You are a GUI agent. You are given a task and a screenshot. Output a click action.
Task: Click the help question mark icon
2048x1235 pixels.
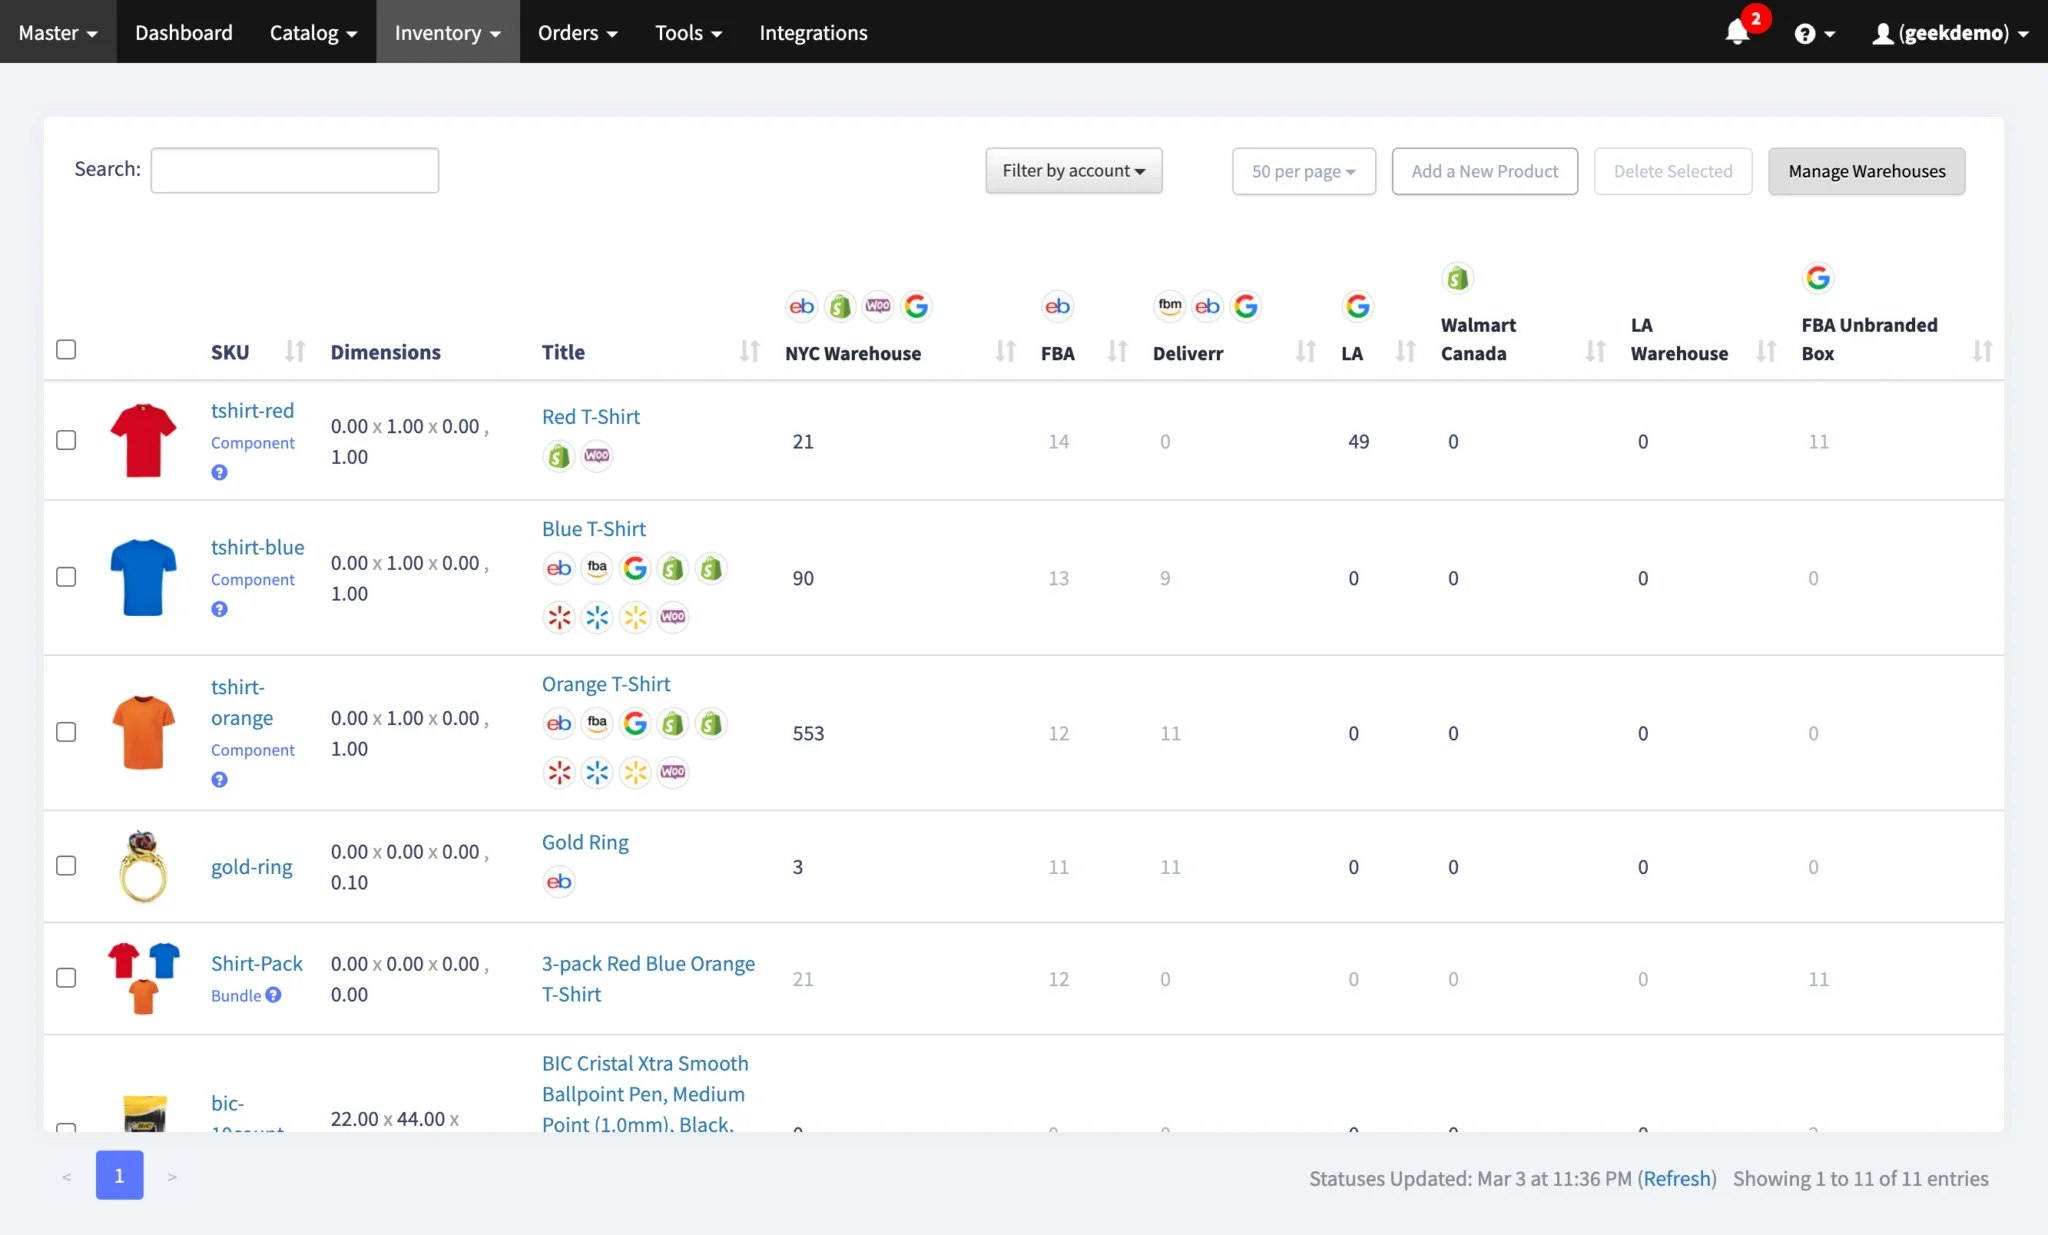1805,34
